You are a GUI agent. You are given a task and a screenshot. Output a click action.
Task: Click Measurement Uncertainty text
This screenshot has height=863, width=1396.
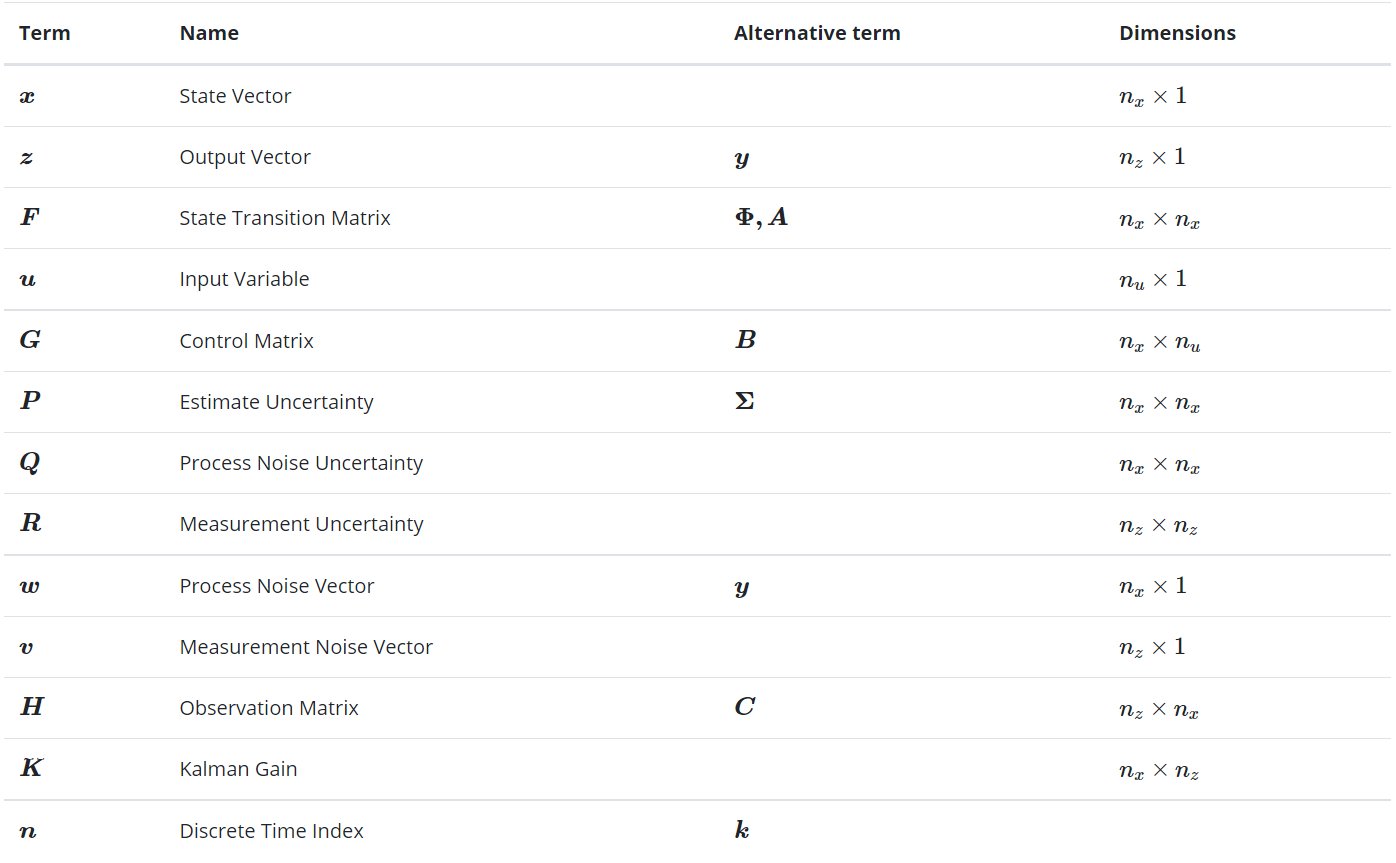click(301, 524)
